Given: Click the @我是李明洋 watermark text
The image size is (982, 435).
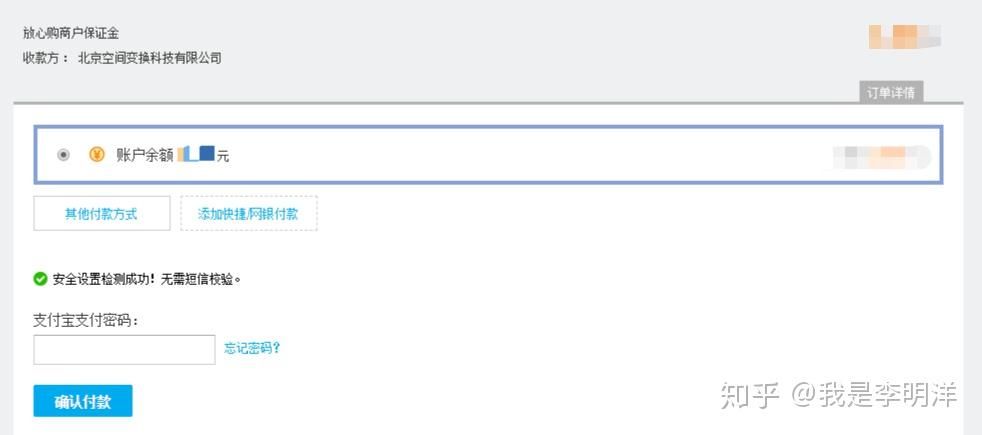Looking at the screenshot, I should click(874, 396).
